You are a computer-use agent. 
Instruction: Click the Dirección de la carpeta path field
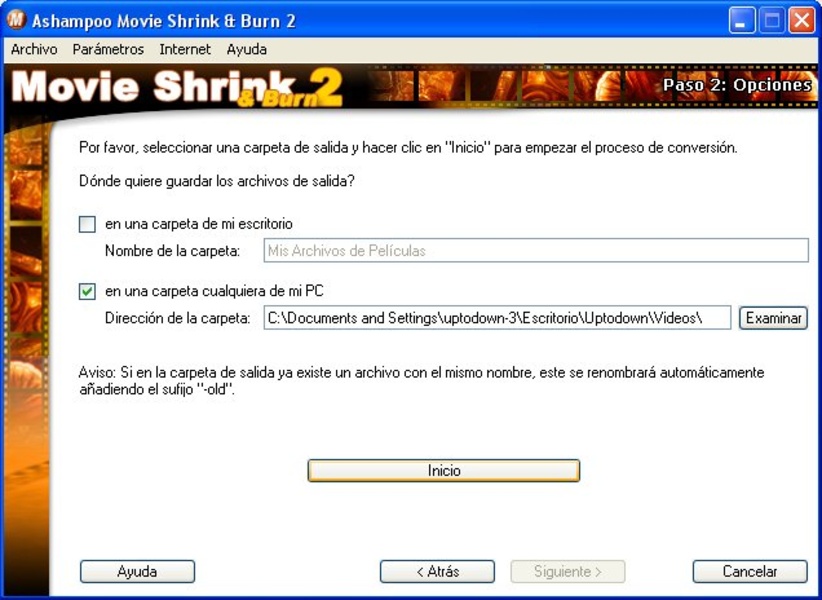click(x=497, y=318)
